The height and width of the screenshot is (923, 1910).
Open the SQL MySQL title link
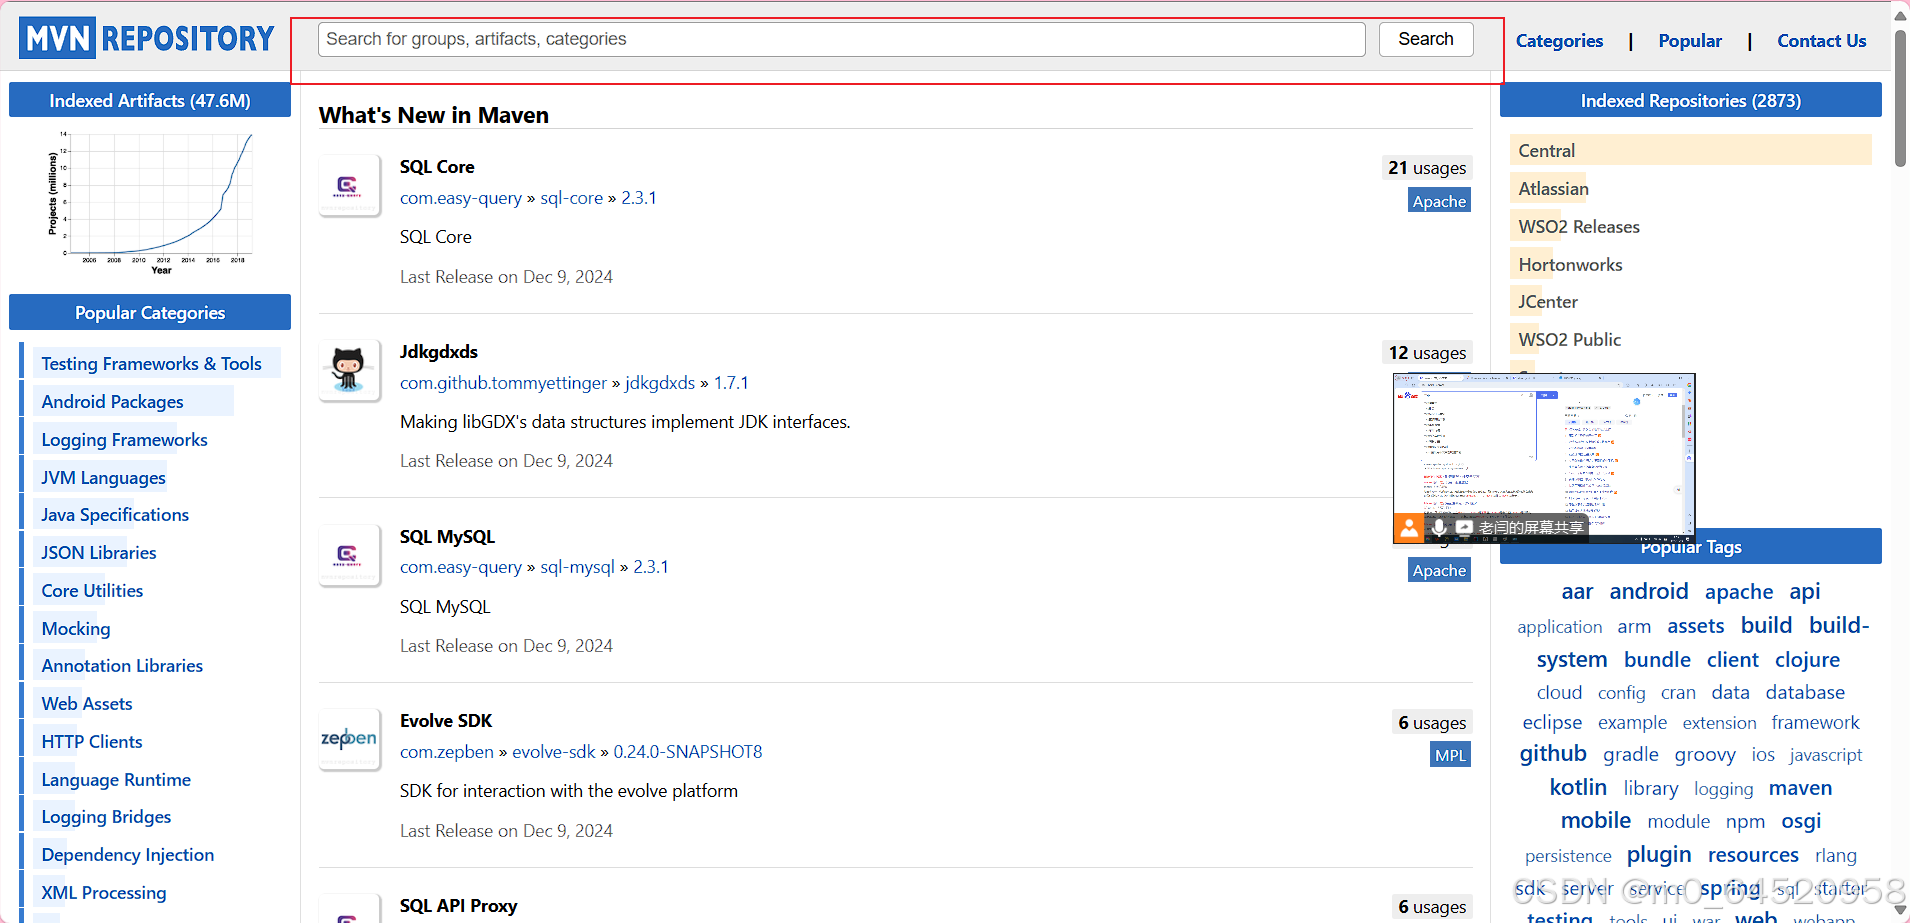pos(447,537)
